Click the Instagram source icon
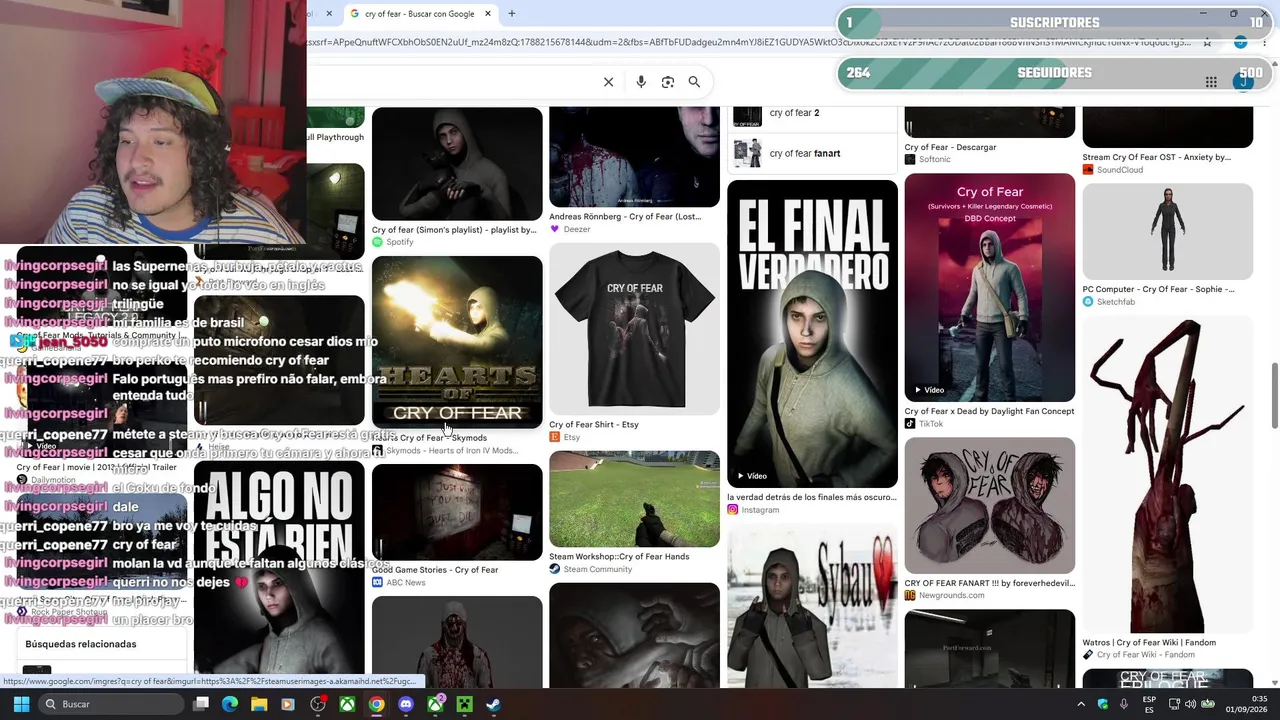This screenshot has width=1280, height=720. [733, 510]
